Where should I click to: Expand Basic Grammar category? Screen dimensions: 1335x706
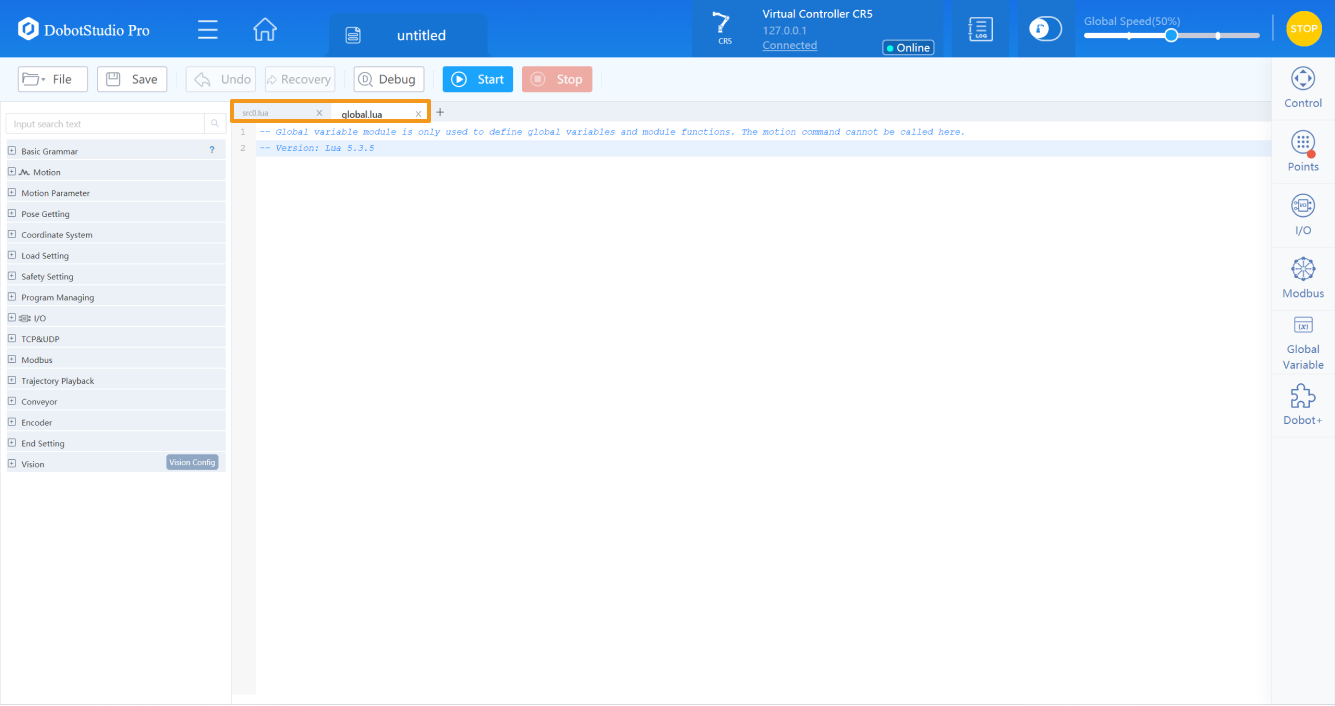click(12, 151)
